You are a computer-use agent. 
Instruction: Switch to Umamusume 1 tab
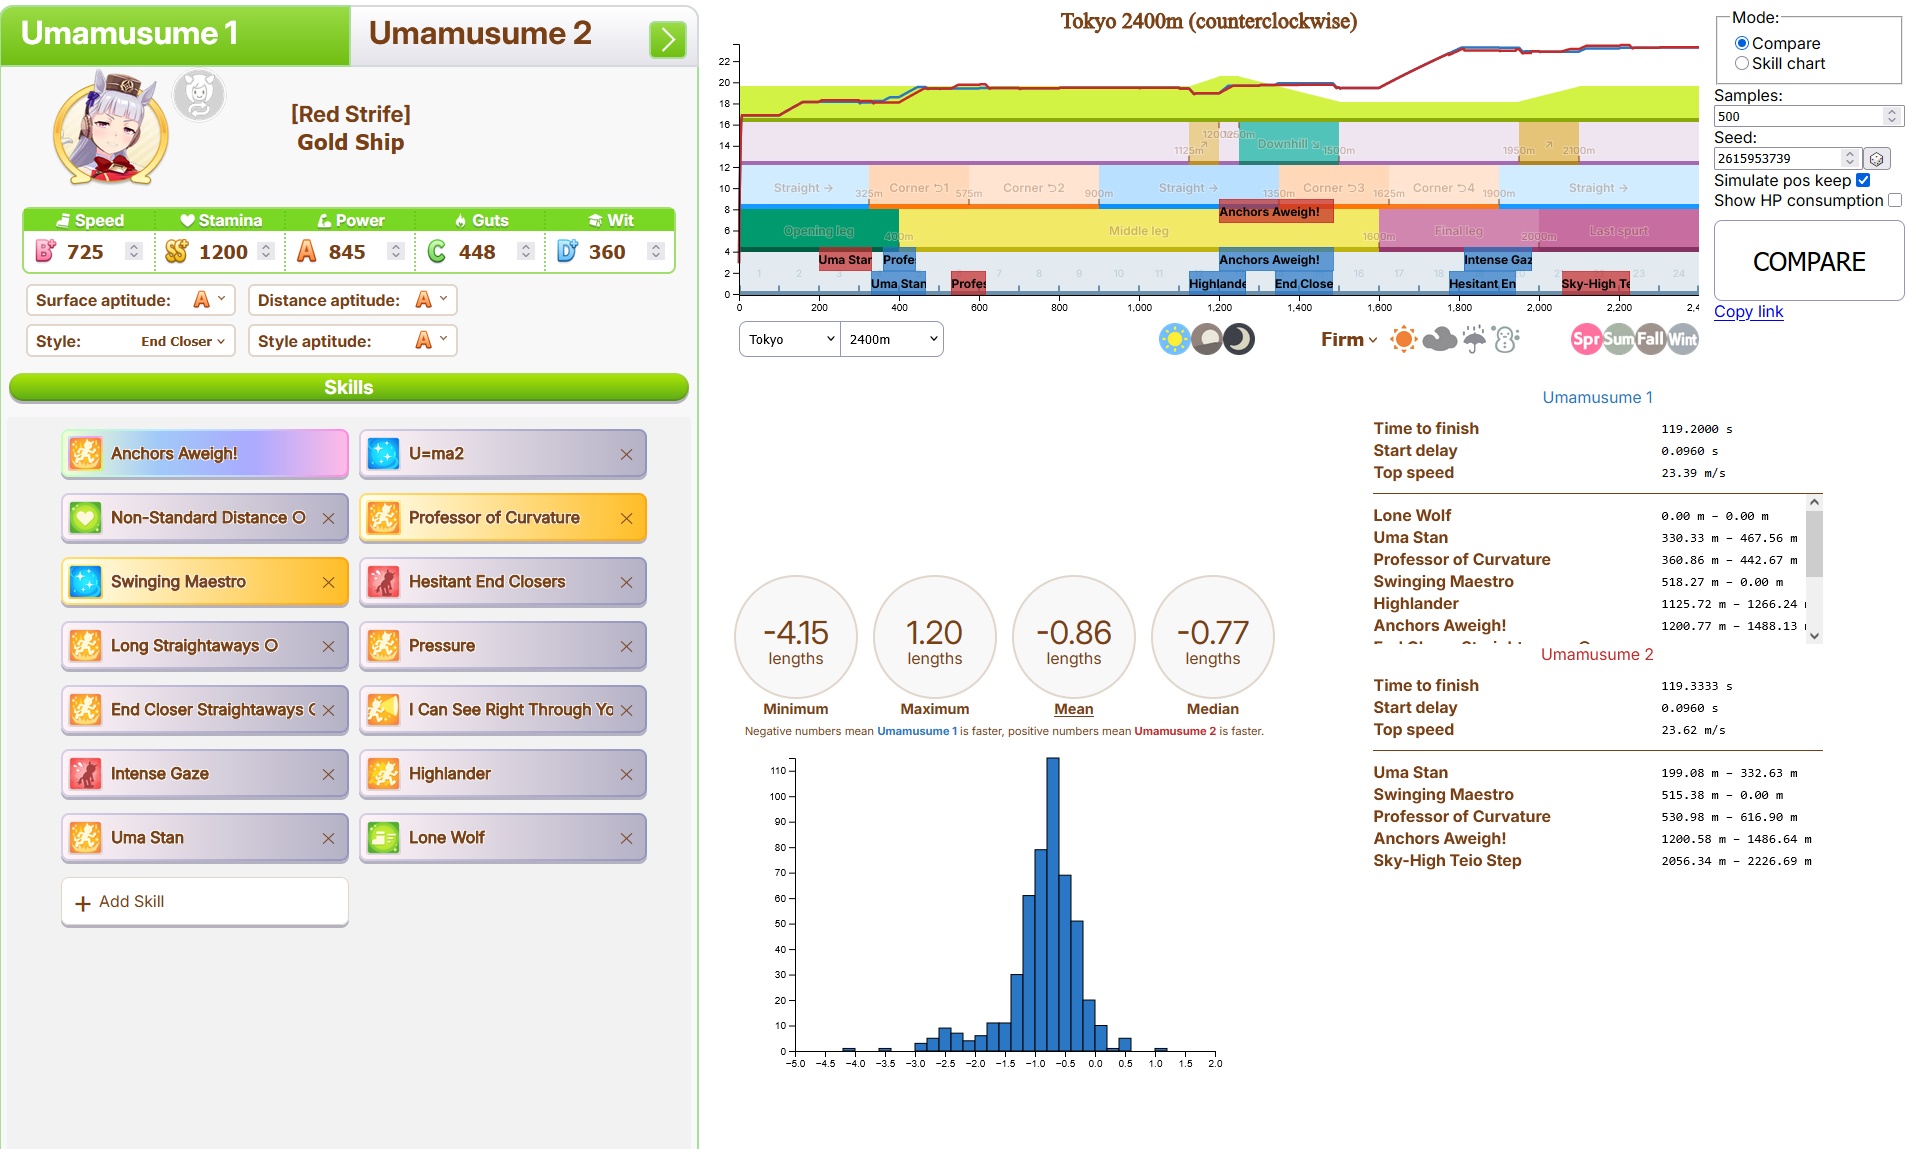(175, 34)
